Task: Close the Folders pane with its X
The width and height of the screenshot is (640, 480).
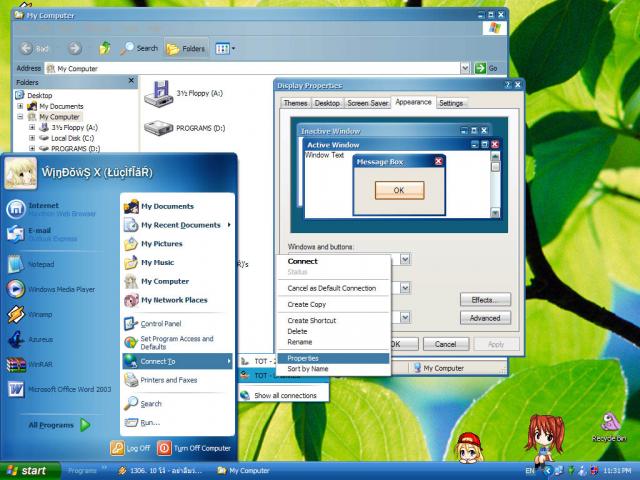Action: click(131, 81)
